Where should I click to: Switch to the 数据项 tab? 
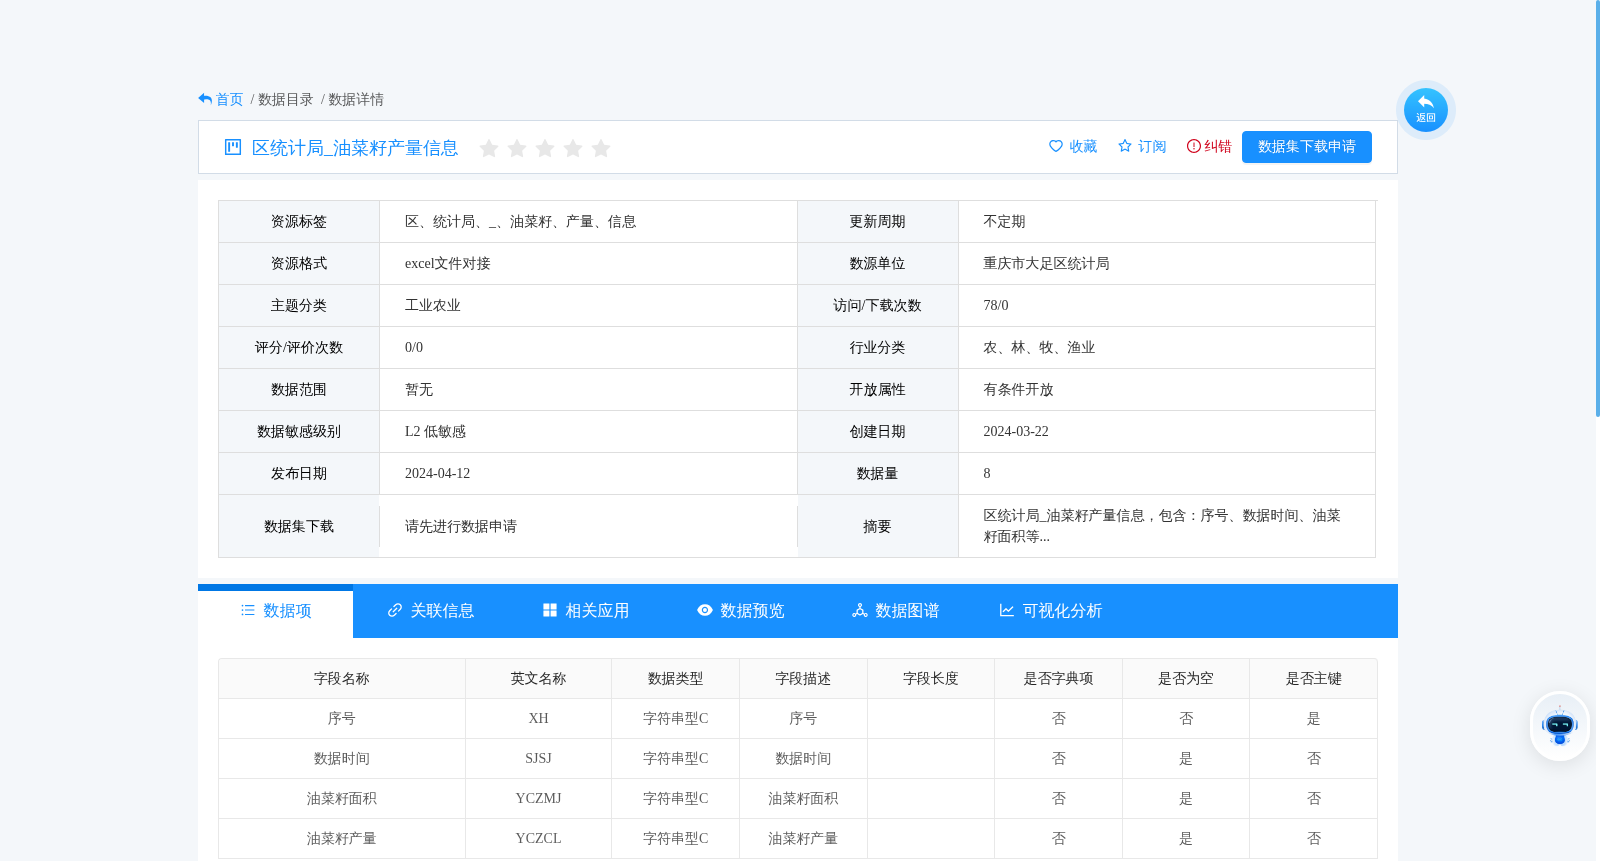tap(276, 611)
